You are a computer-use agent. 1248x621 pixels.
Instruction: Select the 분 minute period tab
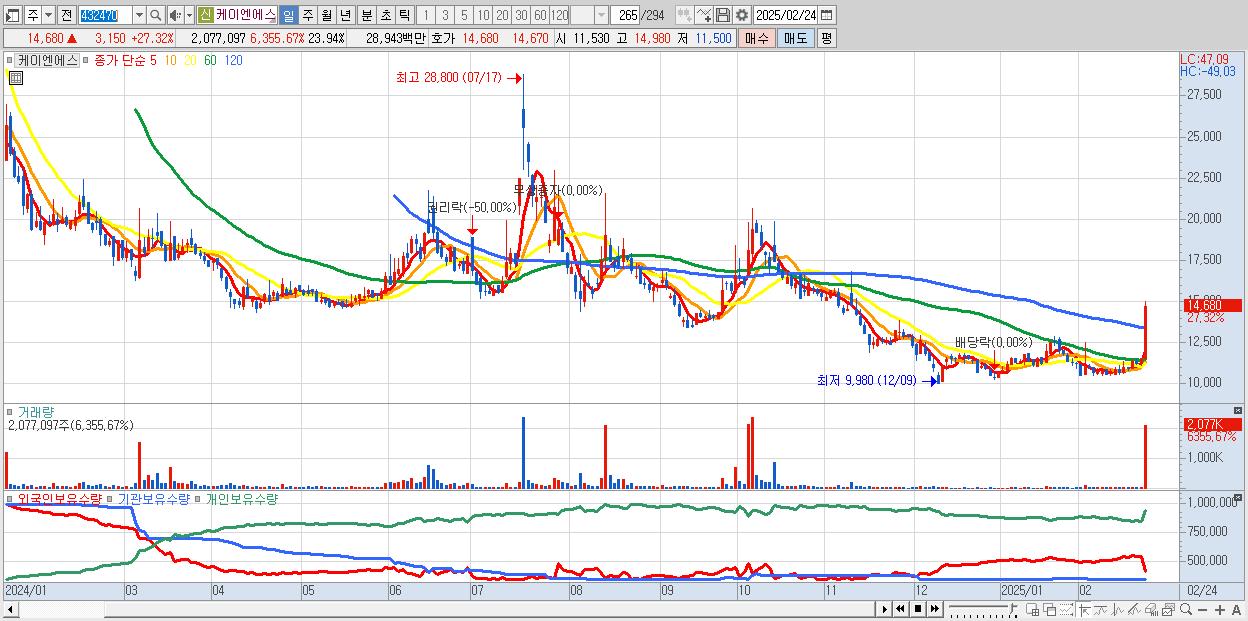tap(366, 15)
